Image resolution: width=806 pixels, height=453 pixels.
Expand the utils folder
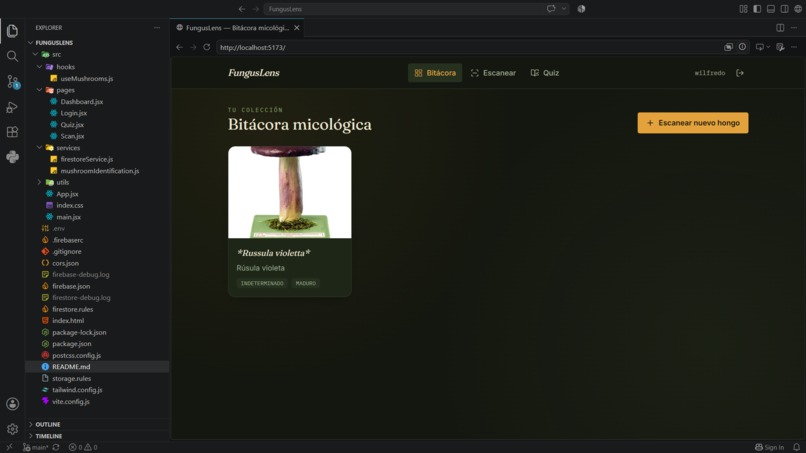(x=62, y=182)
